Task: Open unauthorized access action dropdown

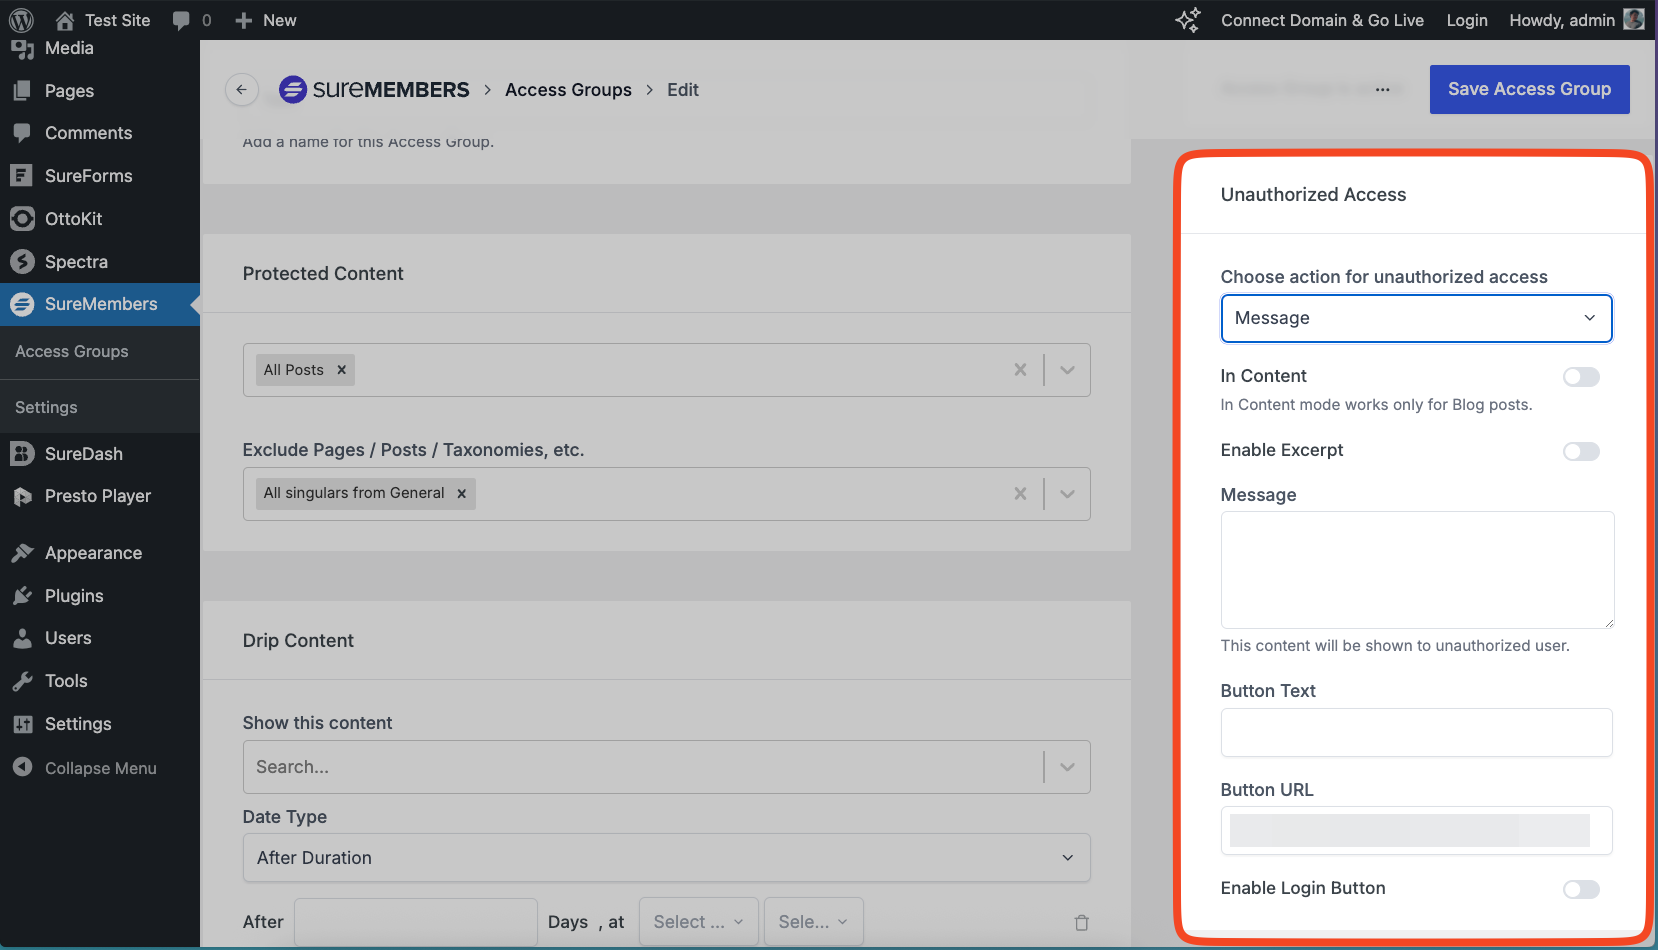Action: [1416, 318]
